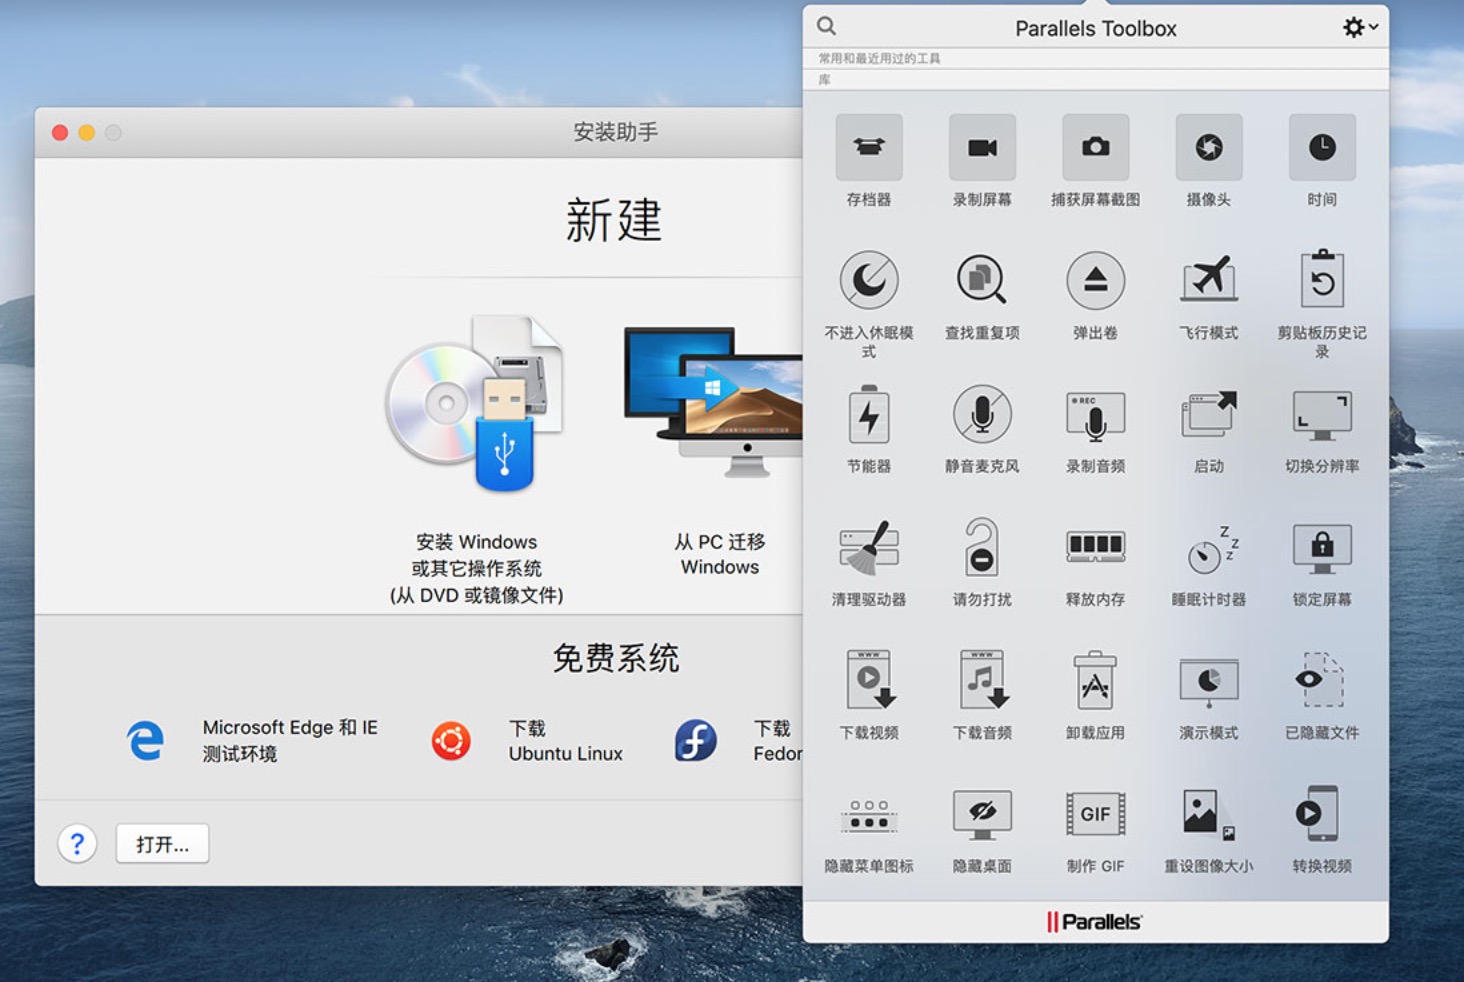
Task: Open the 制作 GIF maker tool
Action: point(1095,814)
